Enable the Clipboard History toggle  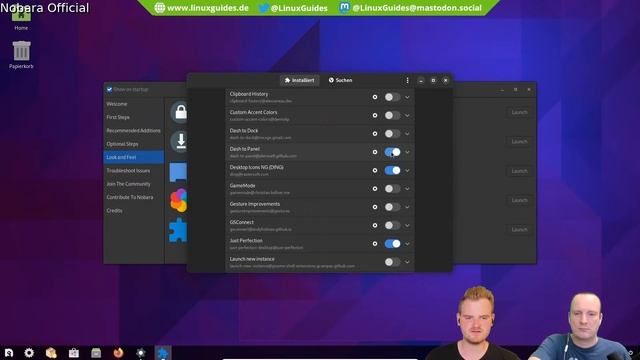pyautogui.click(x=392, y=97)
